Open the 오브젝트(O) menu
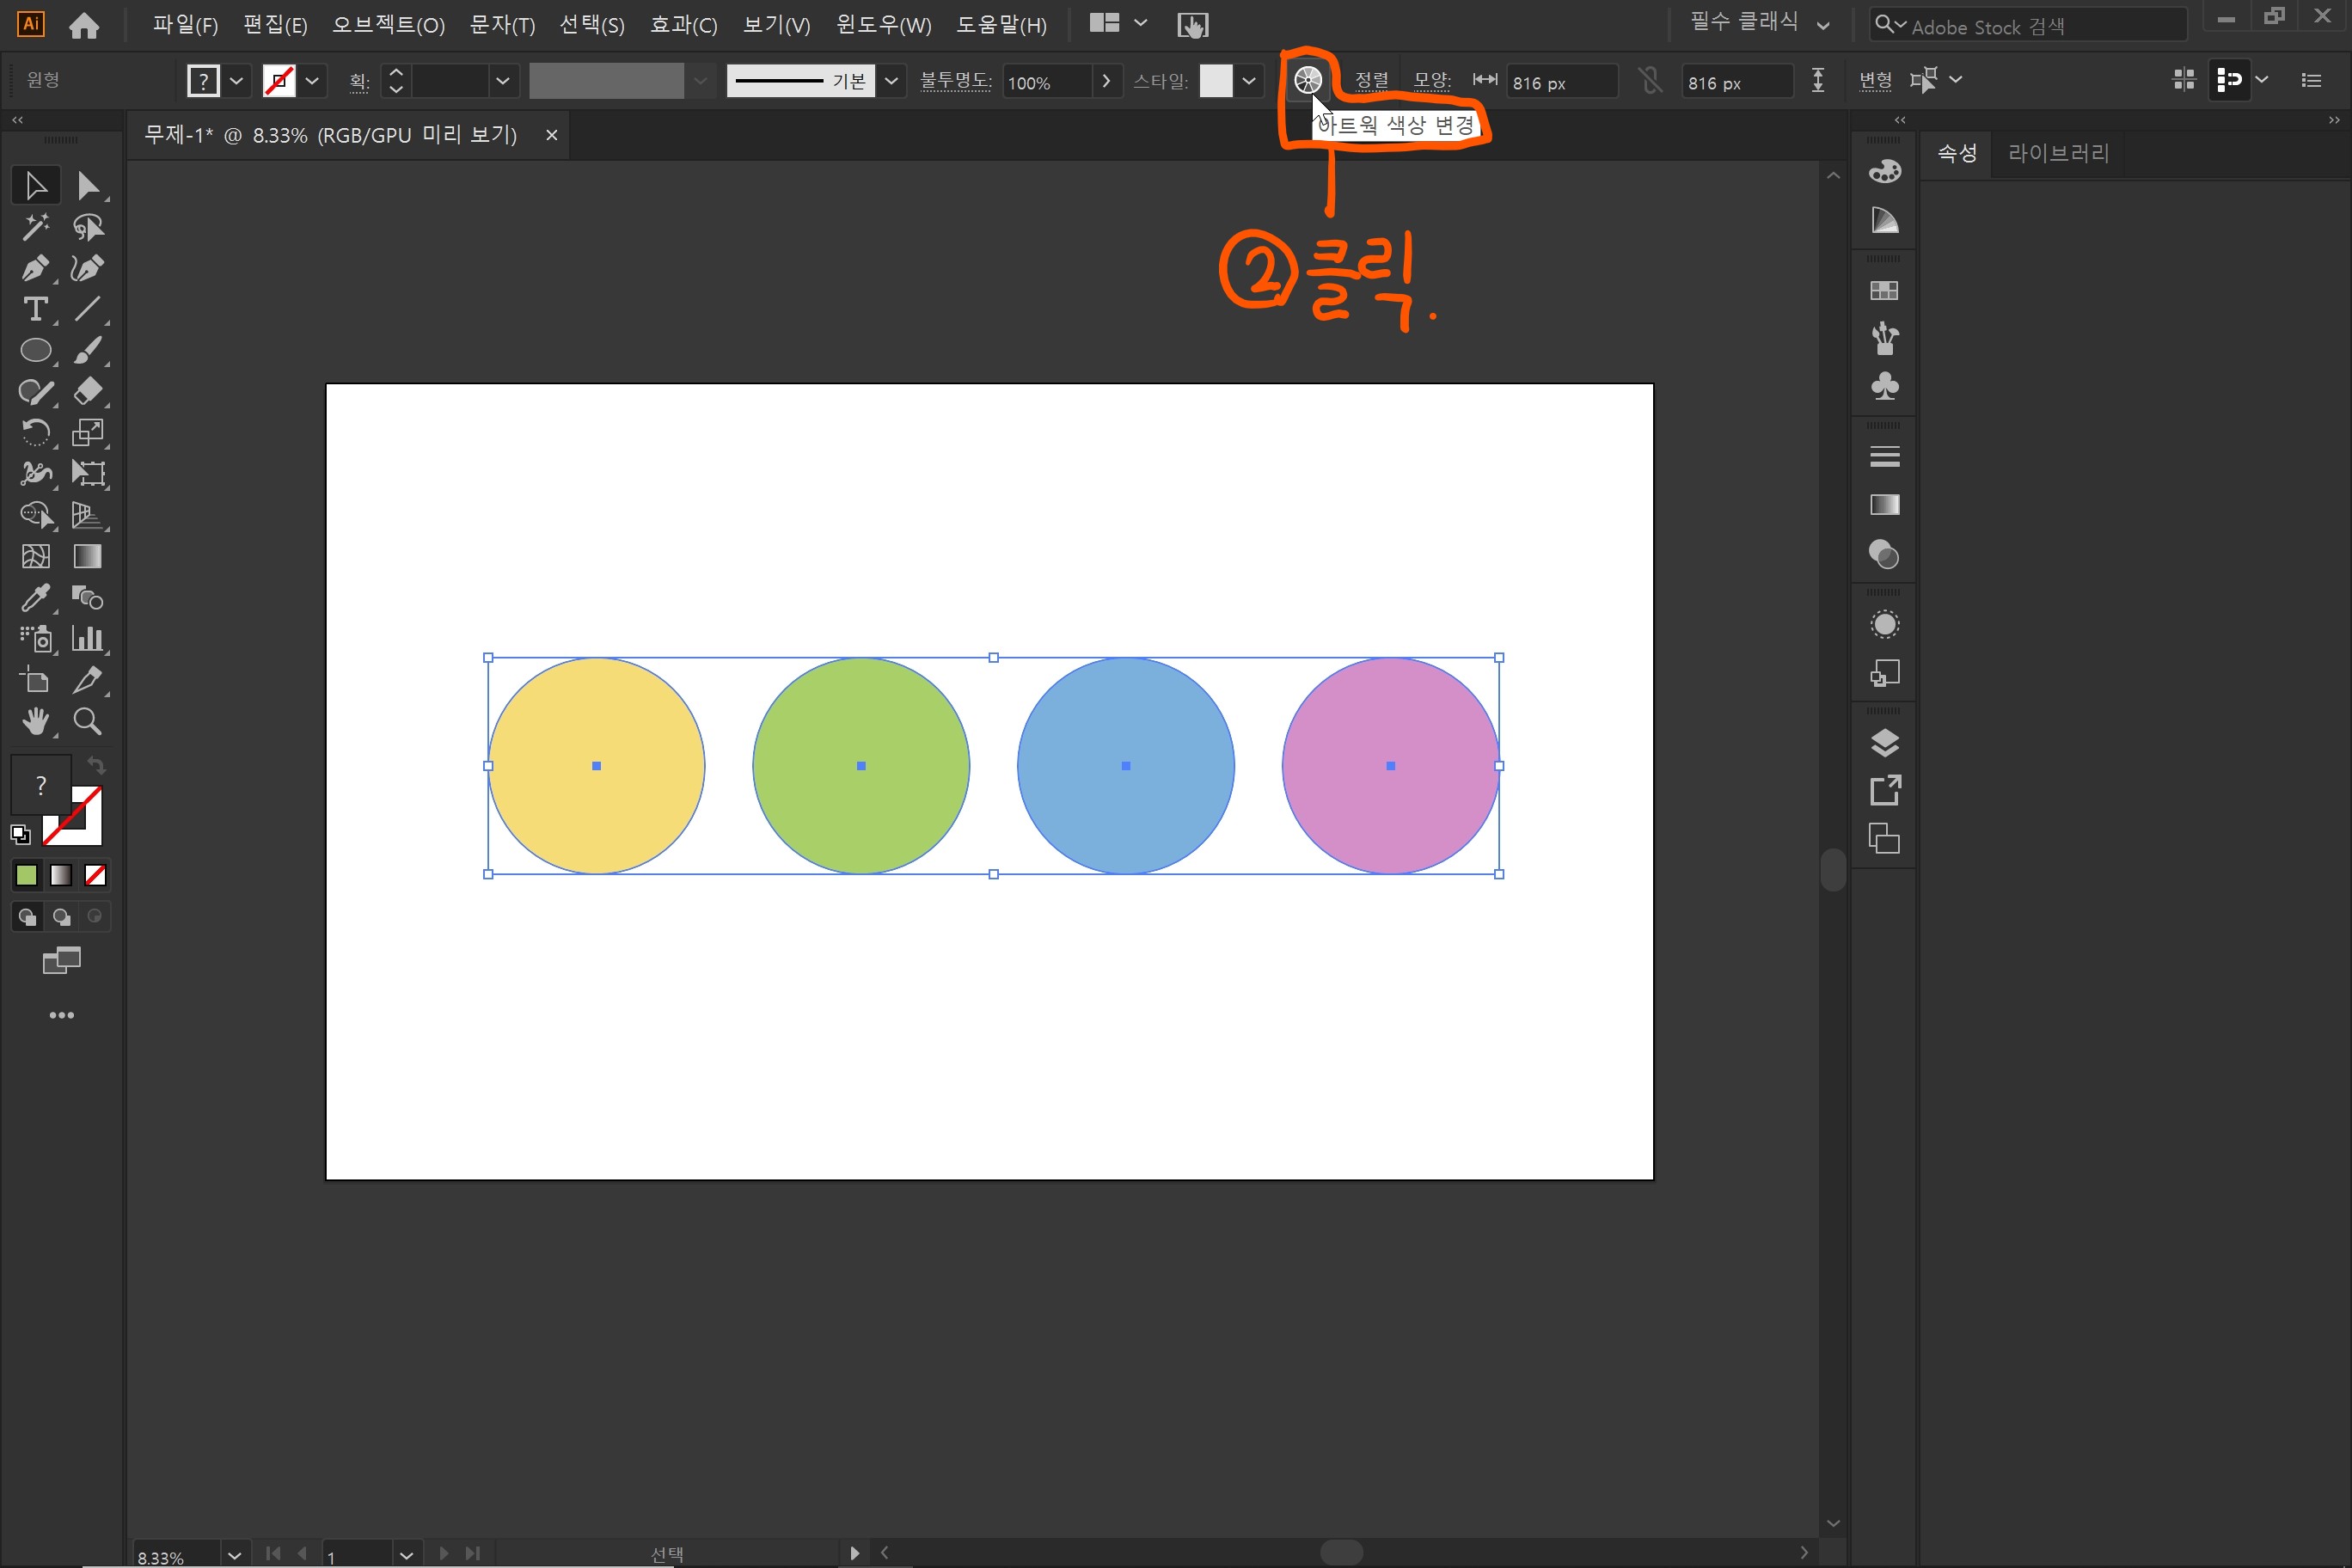Screen dimensions: 2352x1568 388,25
